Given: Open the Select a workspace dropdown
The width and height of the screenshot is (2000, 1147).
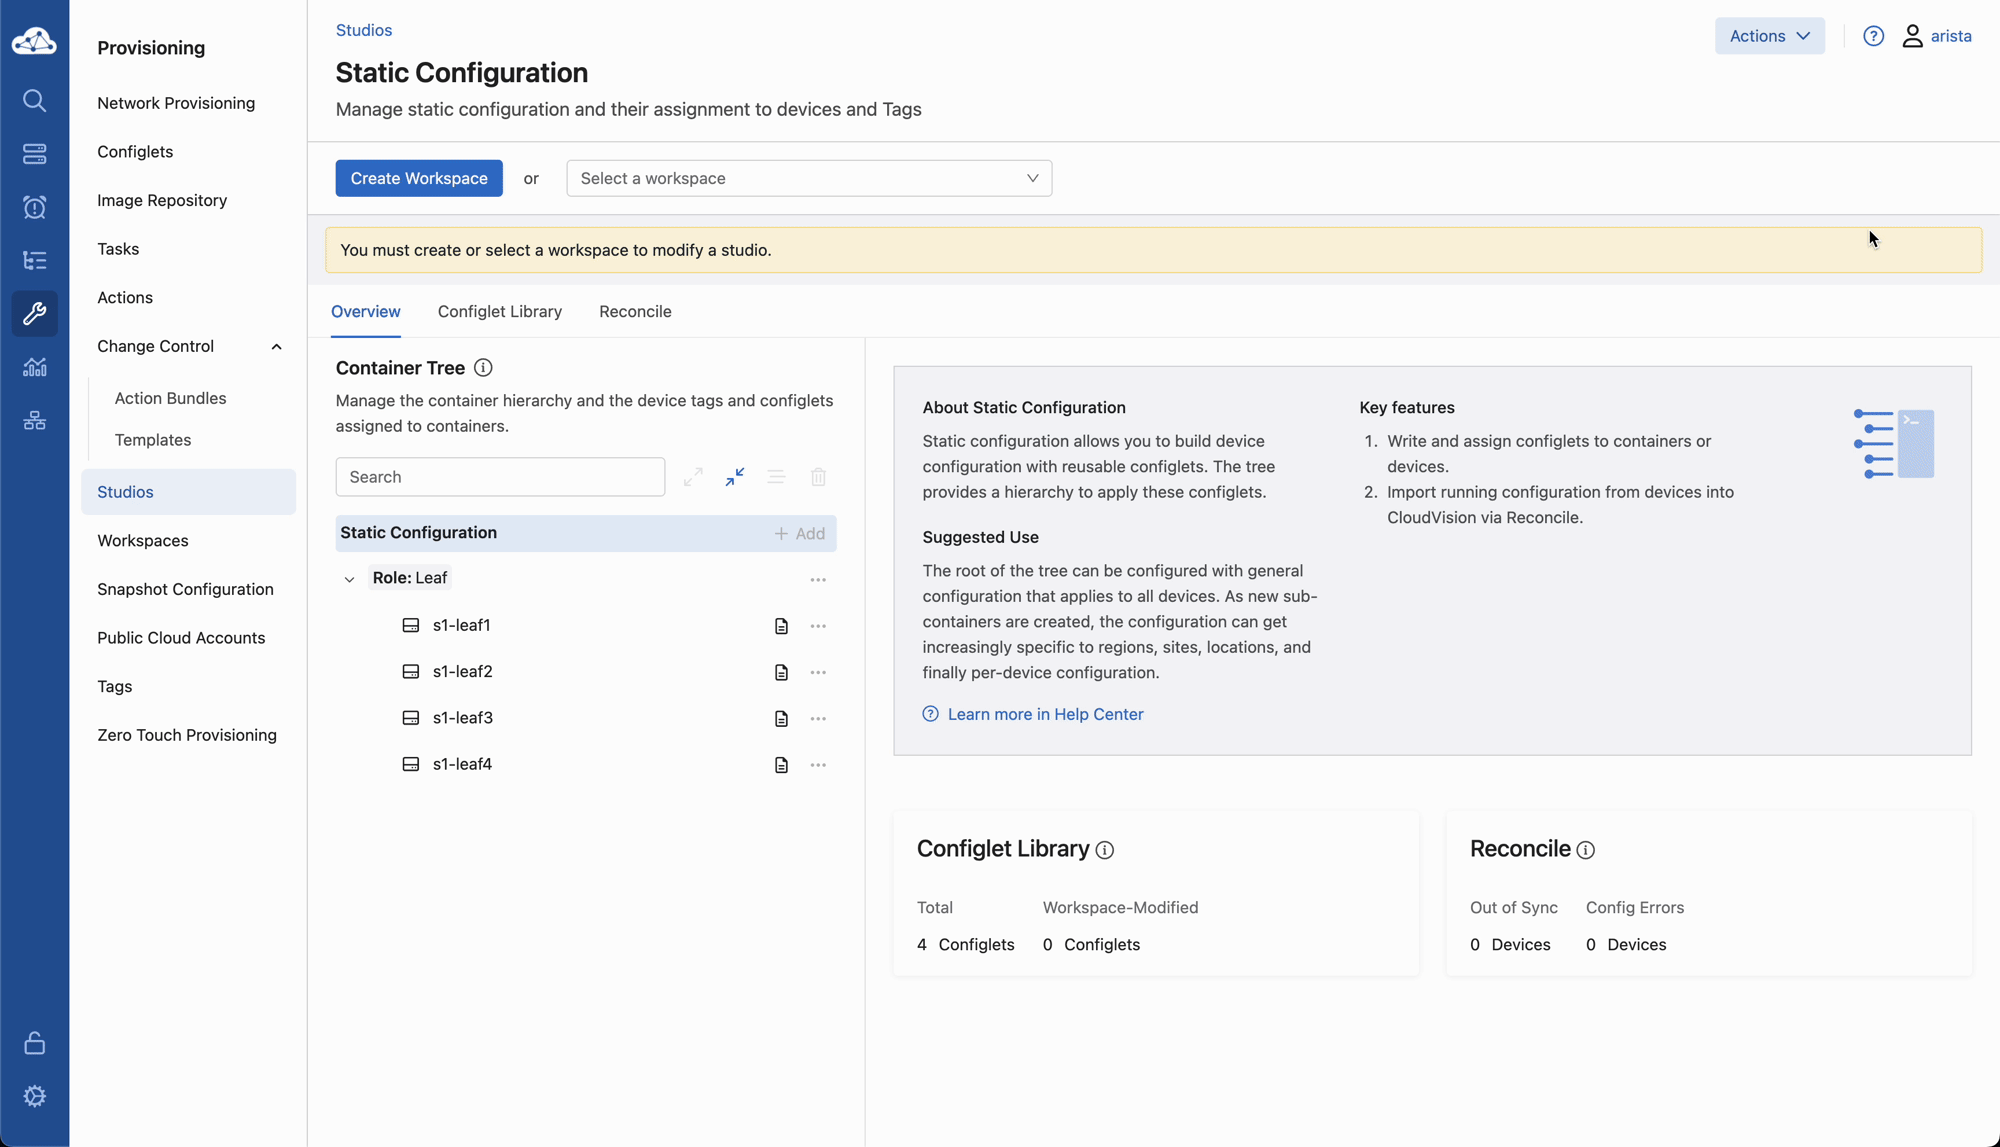Looking at the screenshot, I should (x=808, y=178).
